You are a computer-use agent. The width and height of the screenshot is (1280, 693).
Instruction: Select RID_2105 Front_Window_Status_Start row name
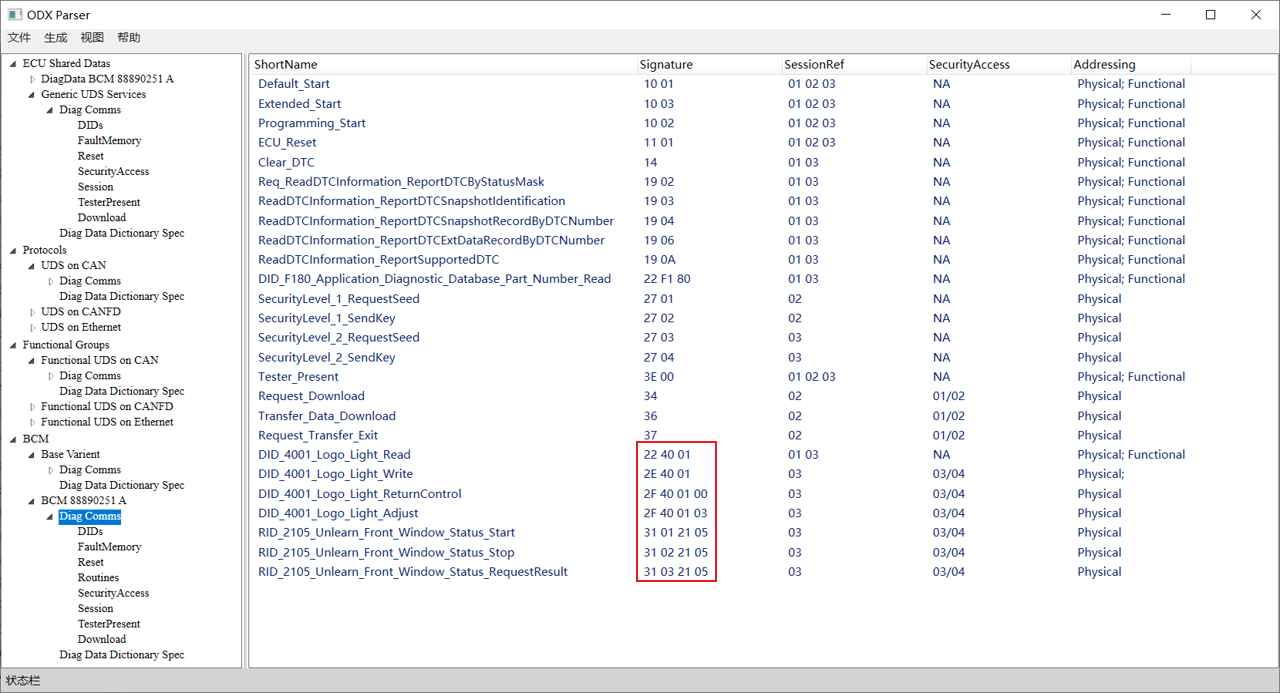(387, 533)
